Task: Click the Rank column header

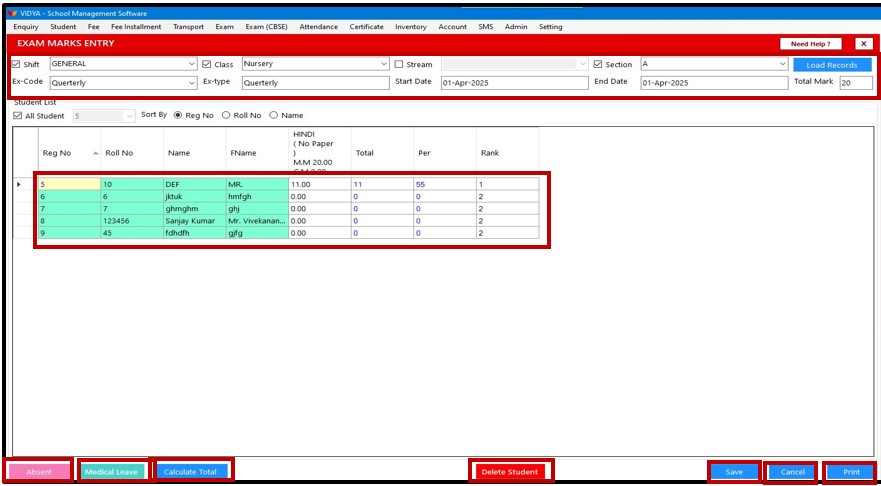Action: [507, 153]
